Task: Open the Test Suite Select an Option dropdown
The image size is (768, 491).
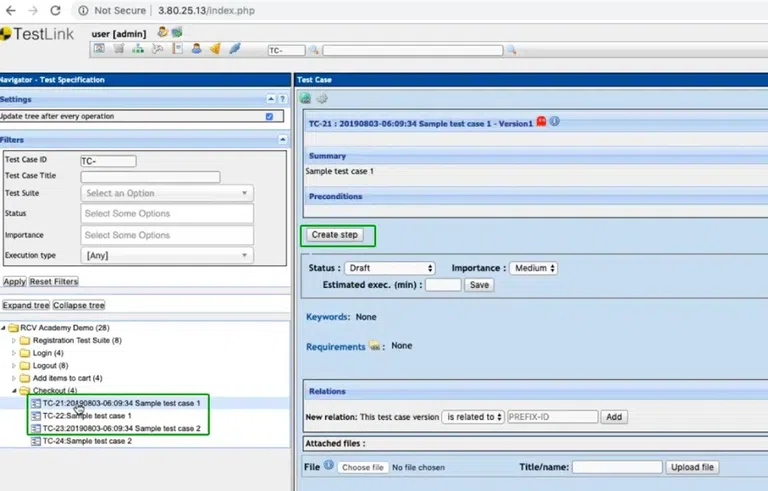Action: (x=167, y=193)
